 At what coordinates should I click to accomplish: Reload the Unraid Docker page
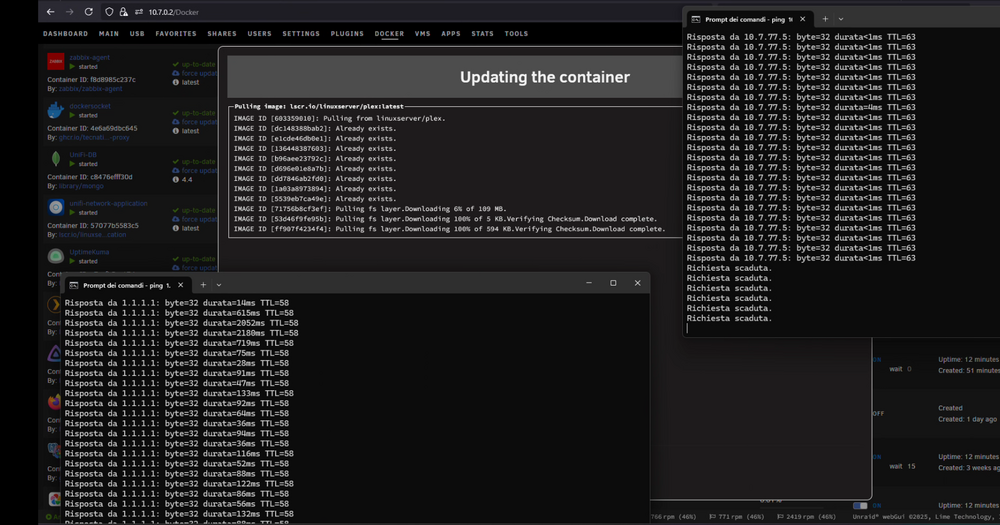tap(89, 11)
